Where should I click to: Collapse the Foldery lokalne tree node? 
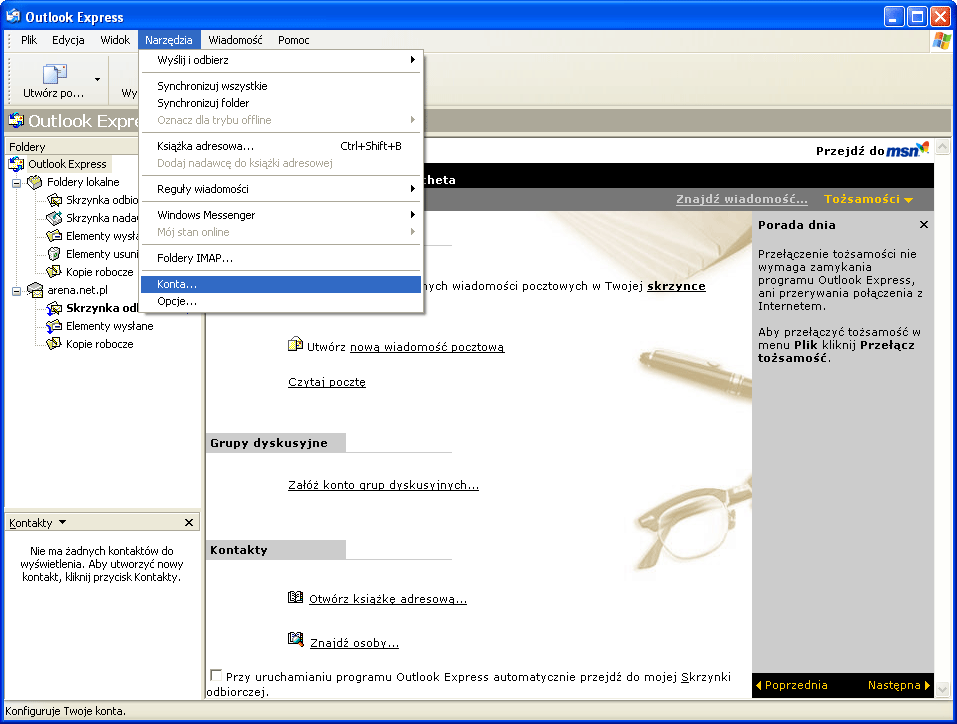(16, 183)
